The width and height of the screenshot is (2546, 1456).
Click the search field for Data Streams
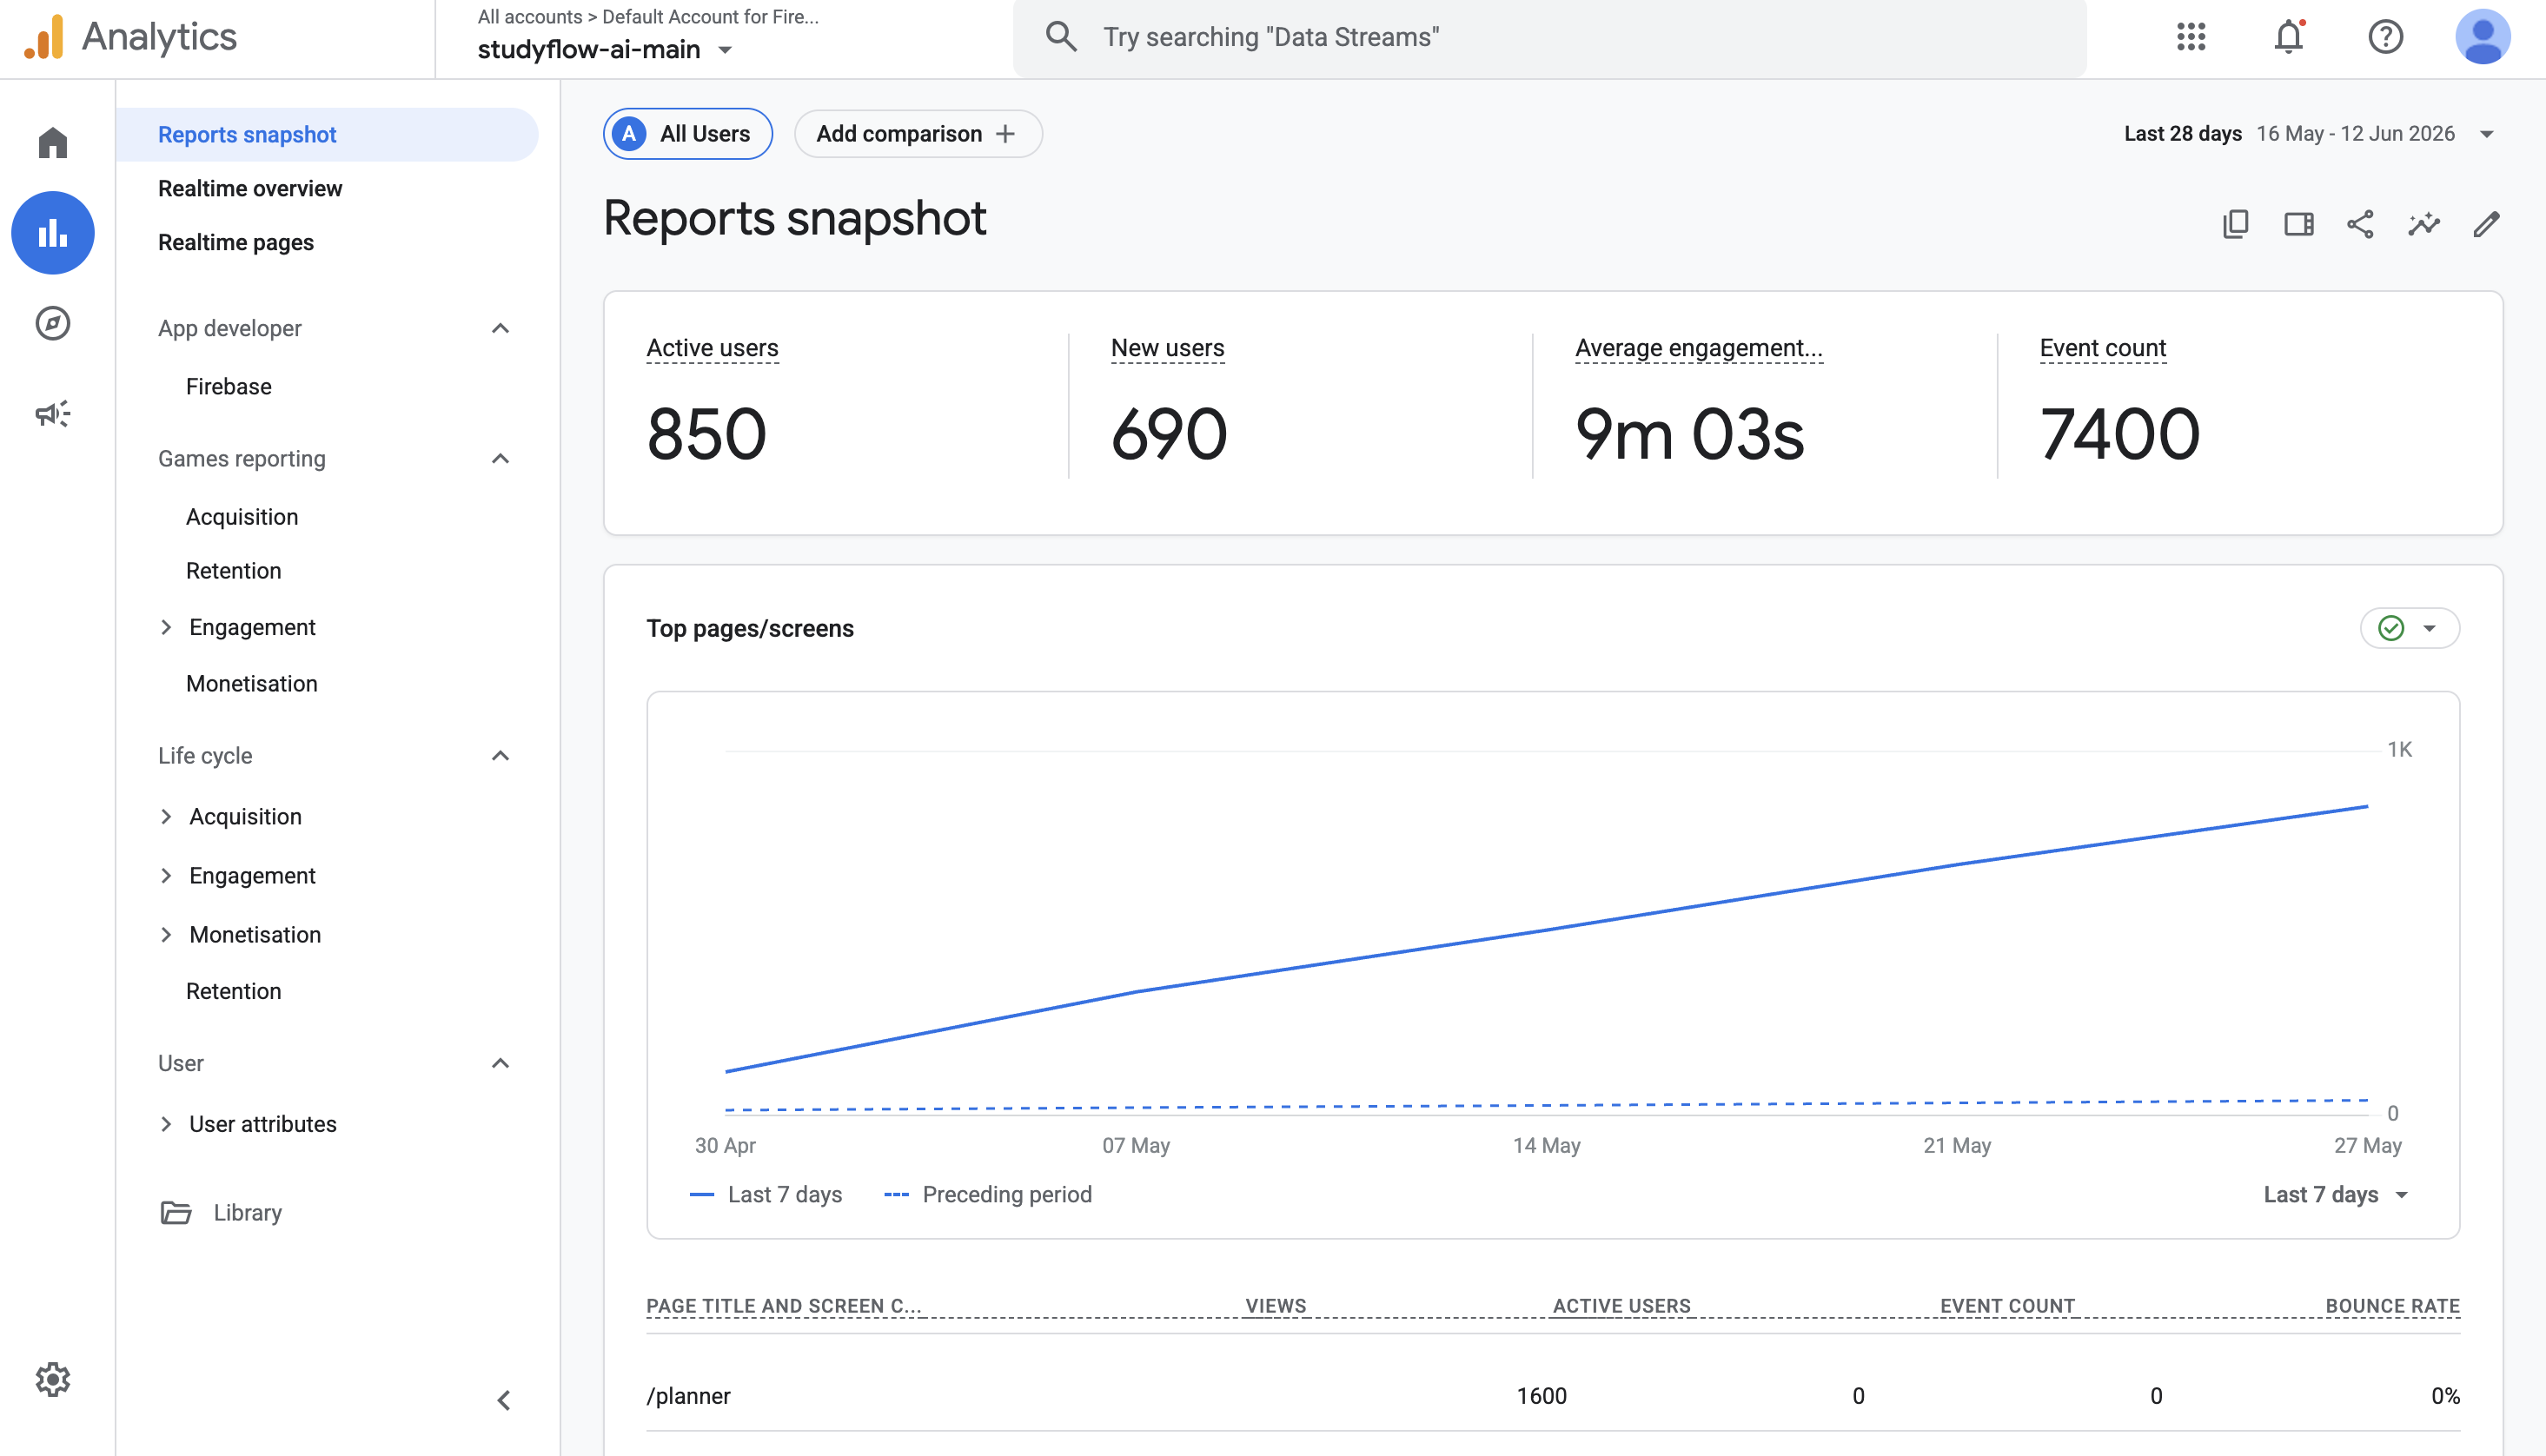pos(1549,37)
